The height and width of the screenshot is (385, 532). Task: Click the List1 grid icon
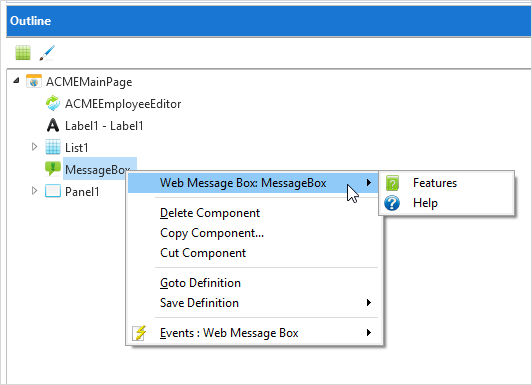53,147
